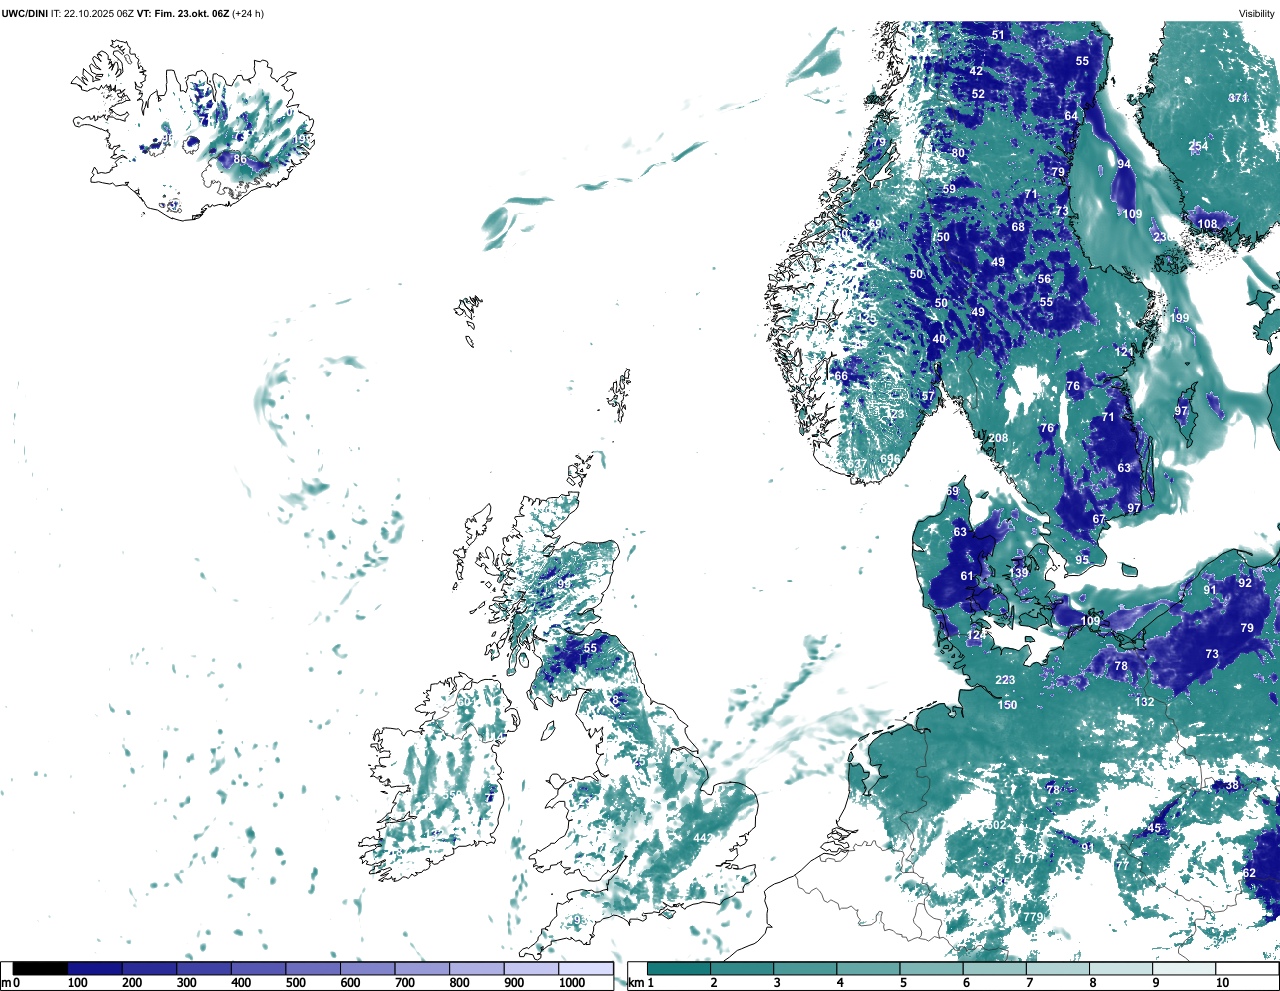
Task: Click the initial time '22.10.2025 06Z'
Action: (x=98, y=14)
